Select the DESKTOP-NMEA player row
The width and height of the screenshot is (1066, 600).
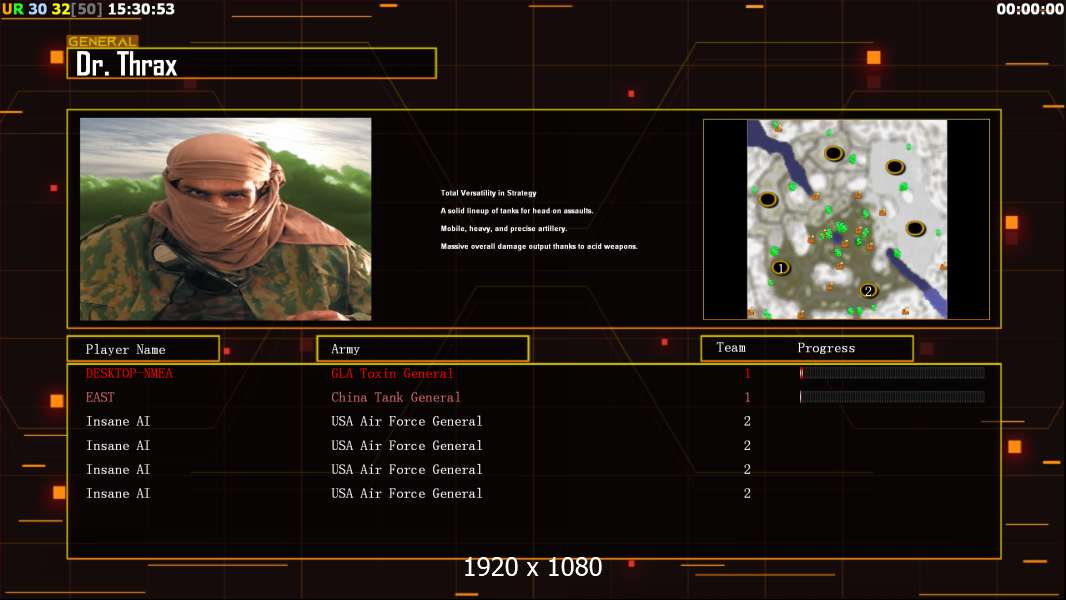pos(534,373)
